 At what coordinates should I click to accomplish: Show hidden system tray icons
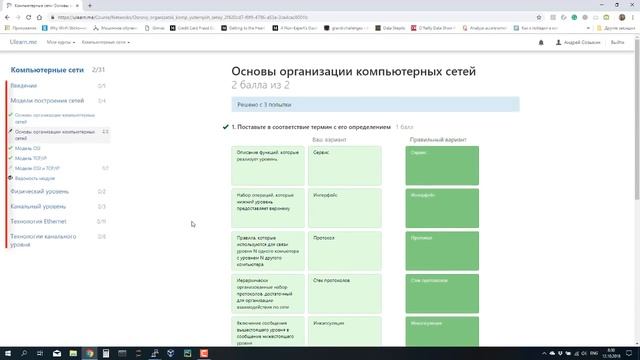(544, 353)
